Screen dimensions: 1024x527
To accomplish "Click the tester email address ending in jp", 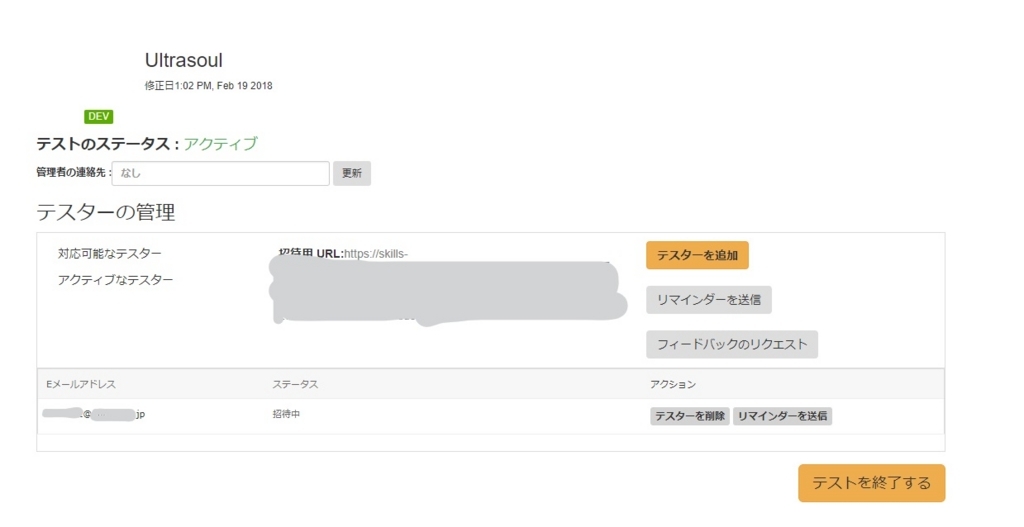I will pos(93,414).
